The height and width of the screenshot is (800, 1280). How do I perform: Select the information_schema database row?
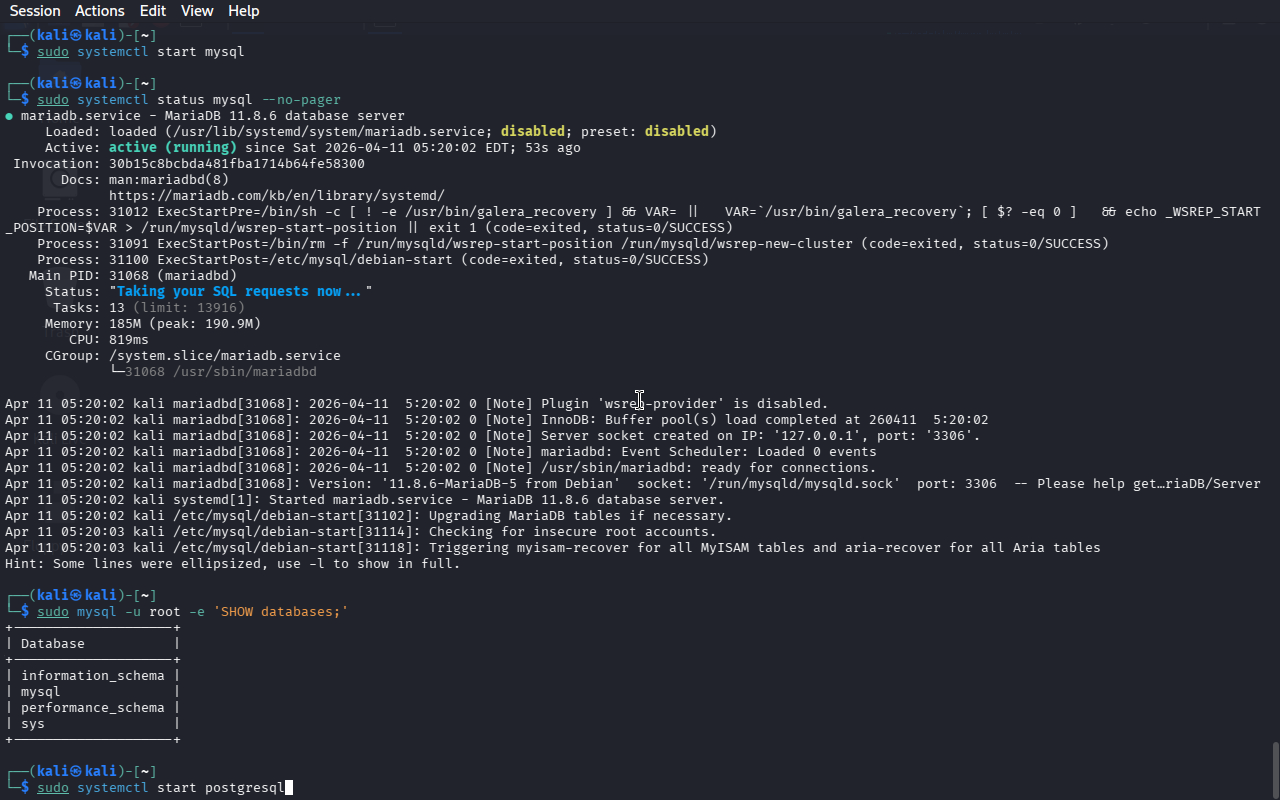pyautogui.click(x=92, y=676)
